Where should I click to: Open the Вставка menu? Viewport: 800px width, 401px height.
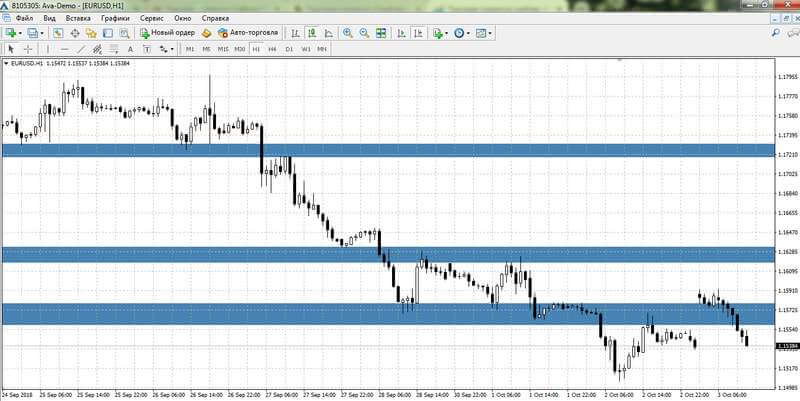tap(78, 18)
